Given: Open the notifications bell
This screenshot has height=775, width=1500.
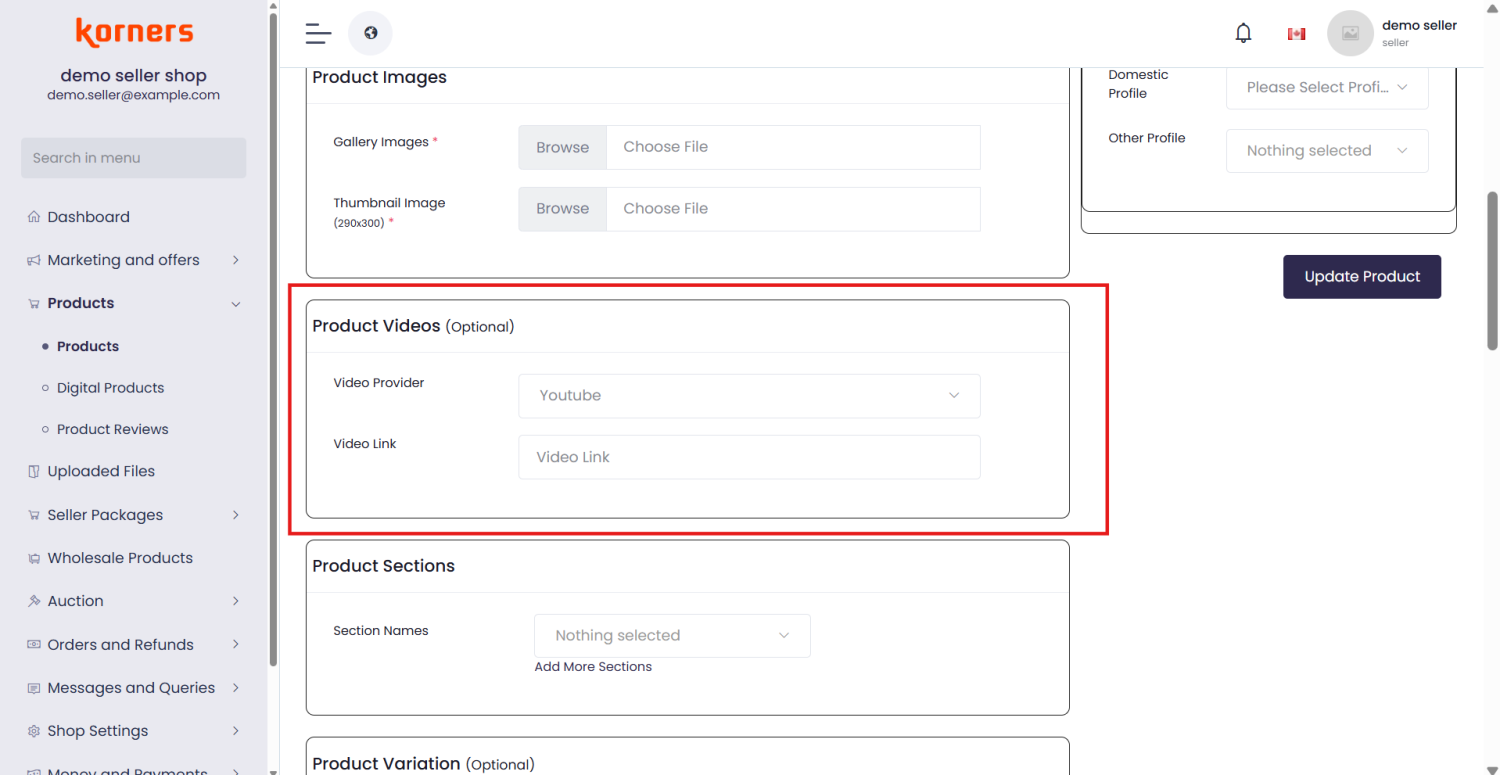Looking at the screenshot, I should tap(1243, 34).
